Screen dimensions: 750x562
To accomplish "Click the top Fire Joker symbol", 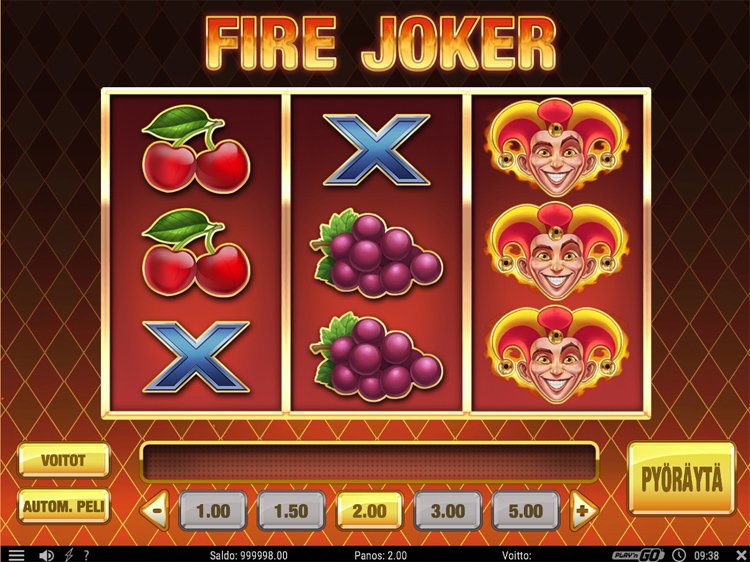I will (556, 147).
